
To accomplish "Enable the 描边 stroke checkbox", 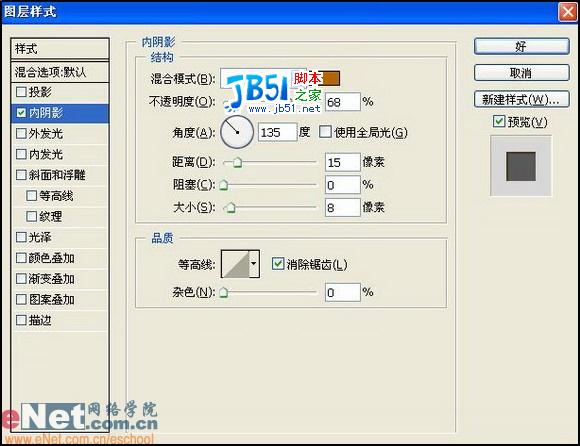I will (x=21, y=320).
